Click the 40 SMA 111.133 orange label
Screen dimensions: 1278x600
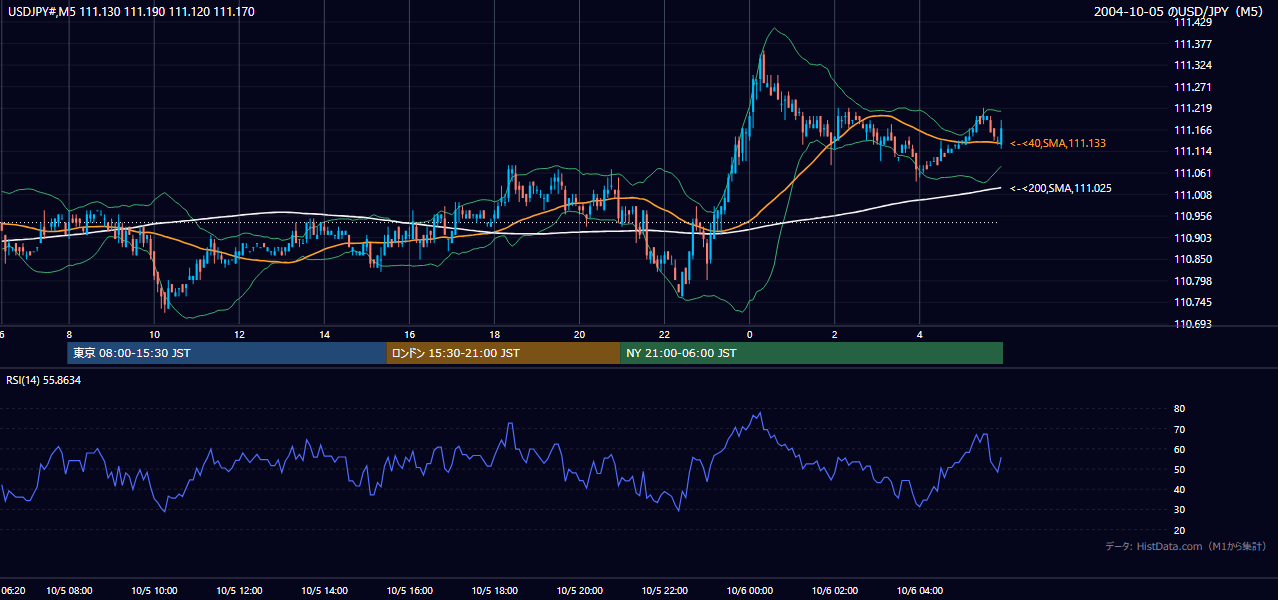point(1058,144)
